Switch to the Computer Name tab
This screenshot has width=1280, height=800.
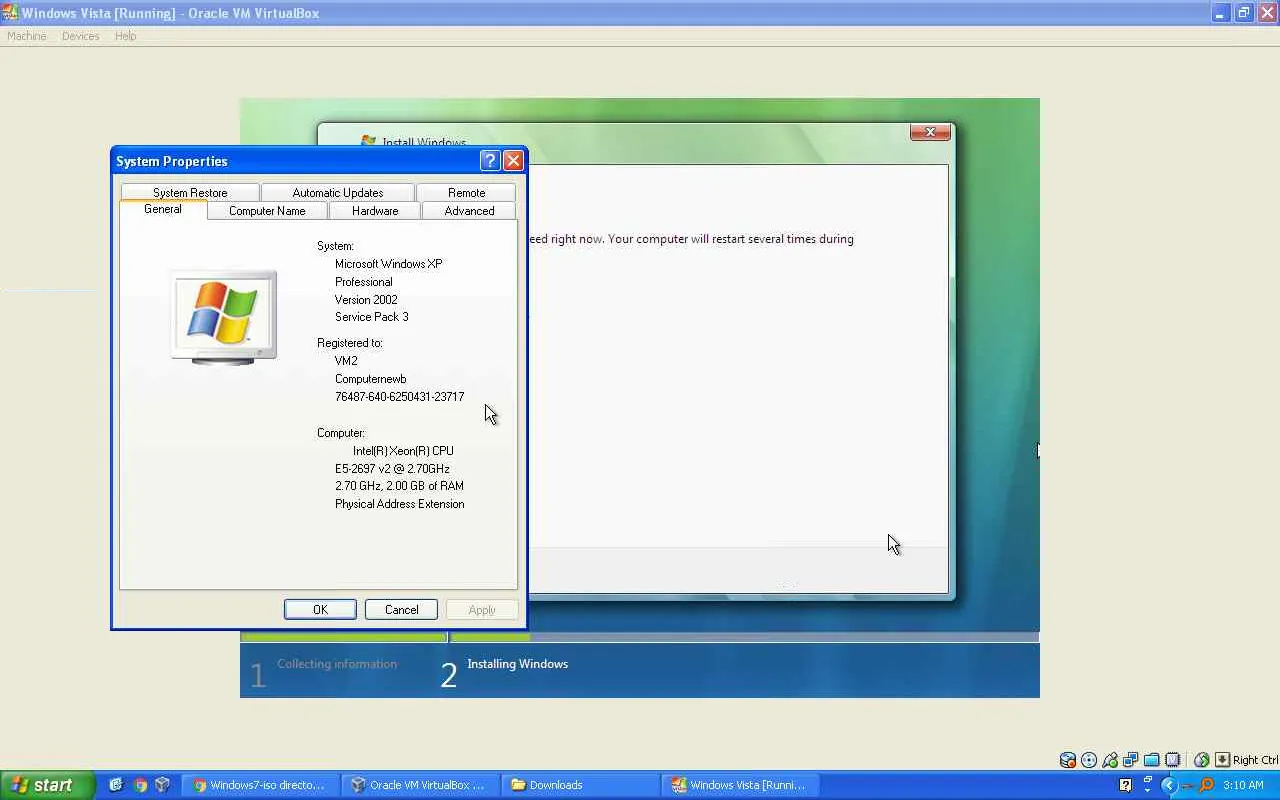[267, 211]
